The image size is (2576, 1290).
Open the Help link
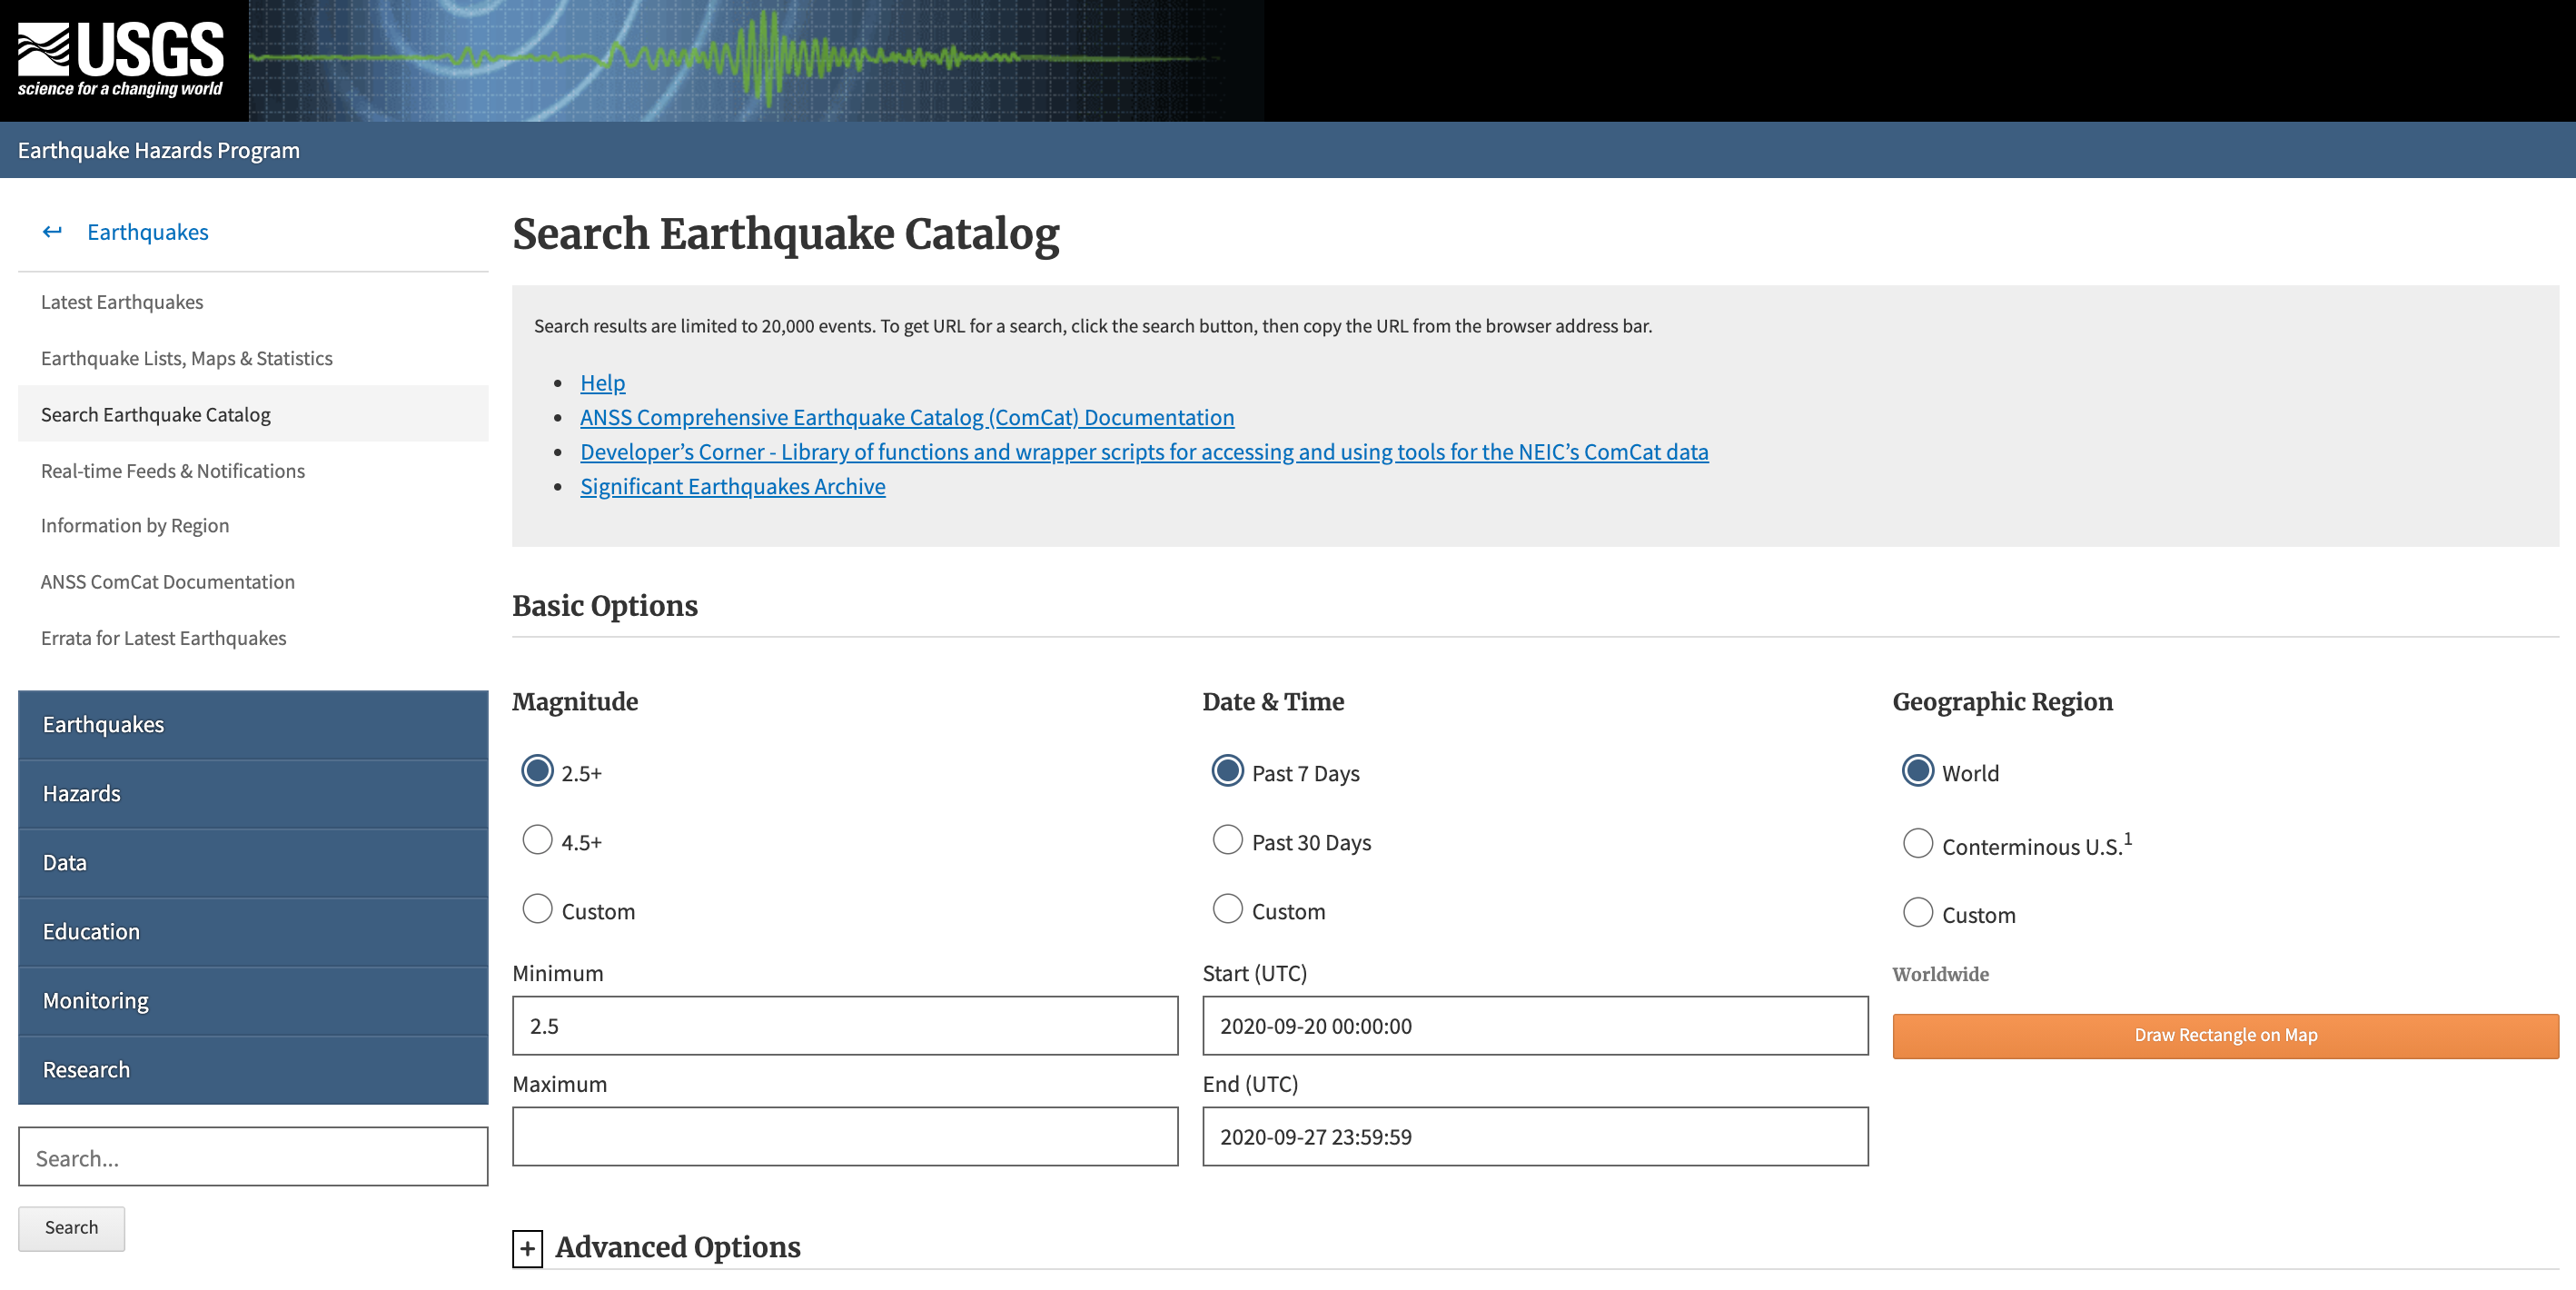tap(602, 383)
